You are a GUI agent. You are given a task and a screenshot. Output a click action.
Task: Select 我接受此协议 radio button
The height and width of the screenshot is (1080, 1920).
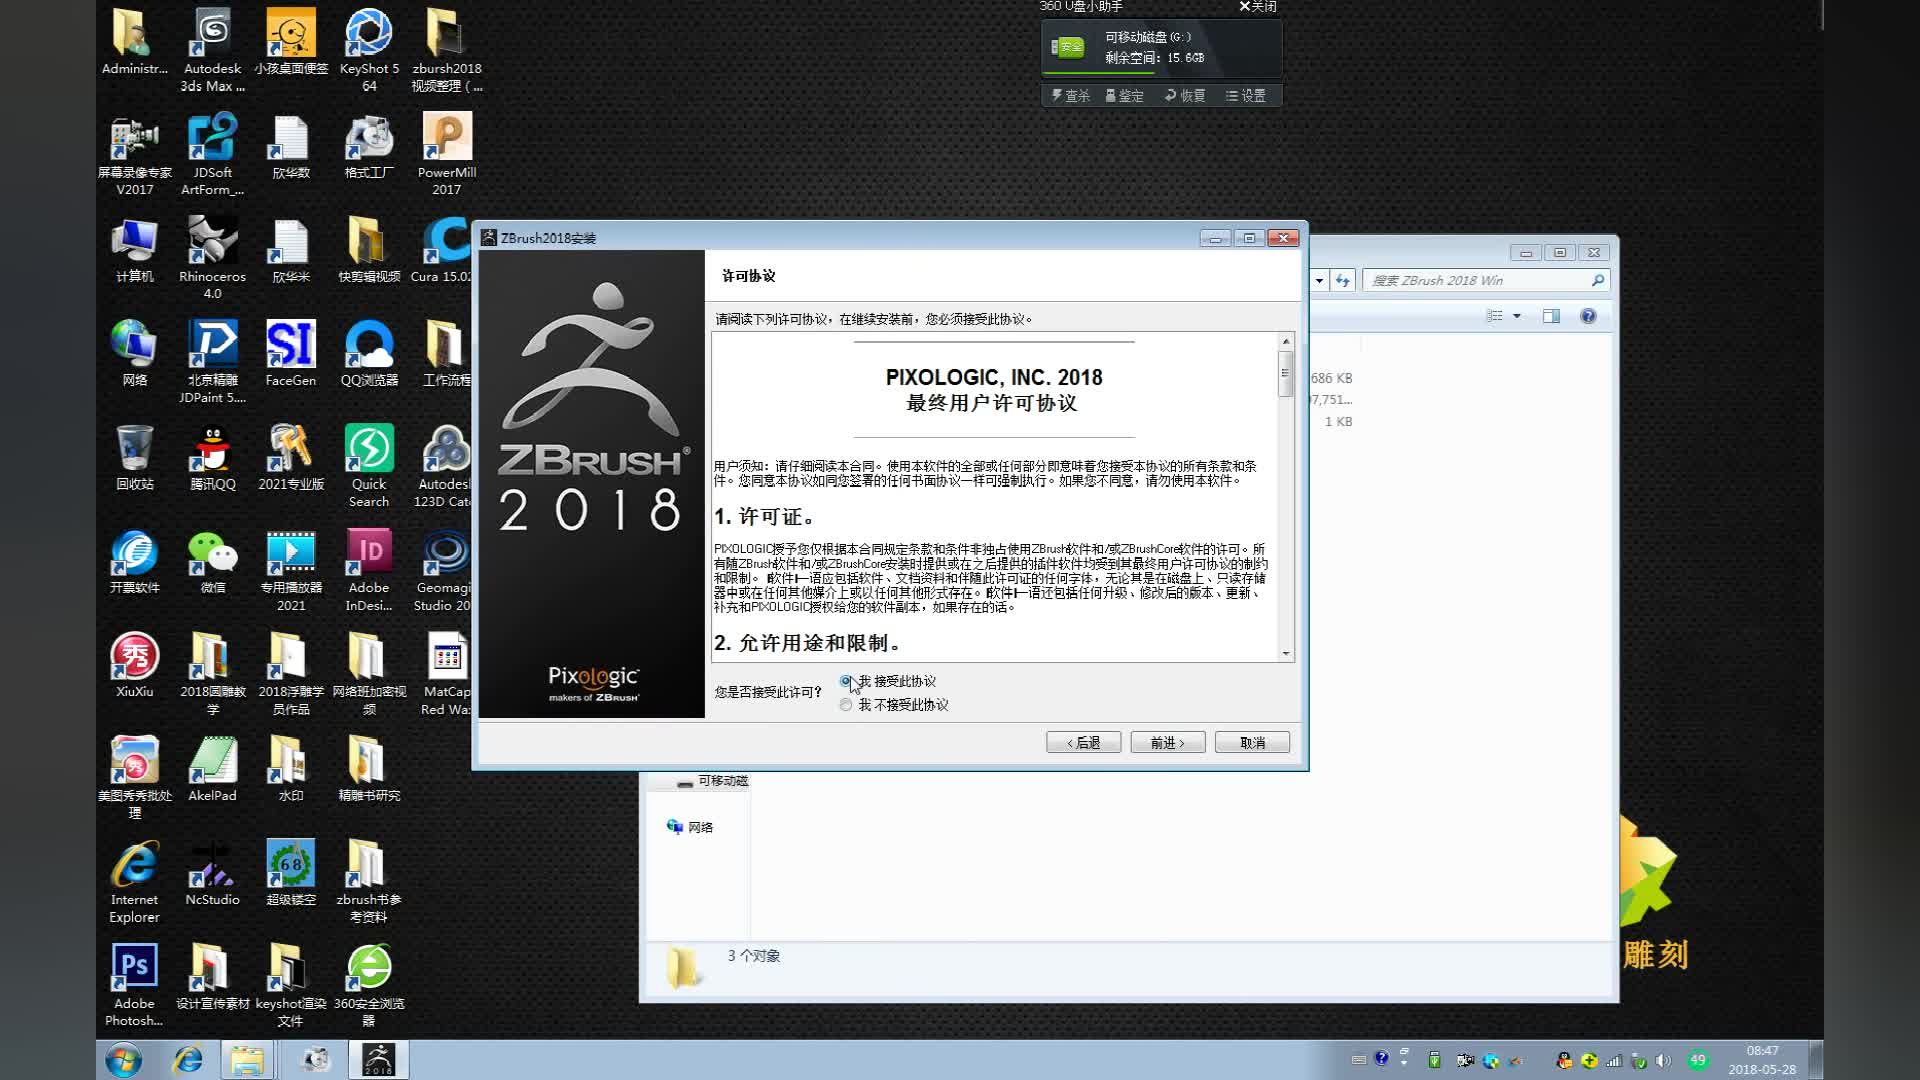tap(846, 681)
